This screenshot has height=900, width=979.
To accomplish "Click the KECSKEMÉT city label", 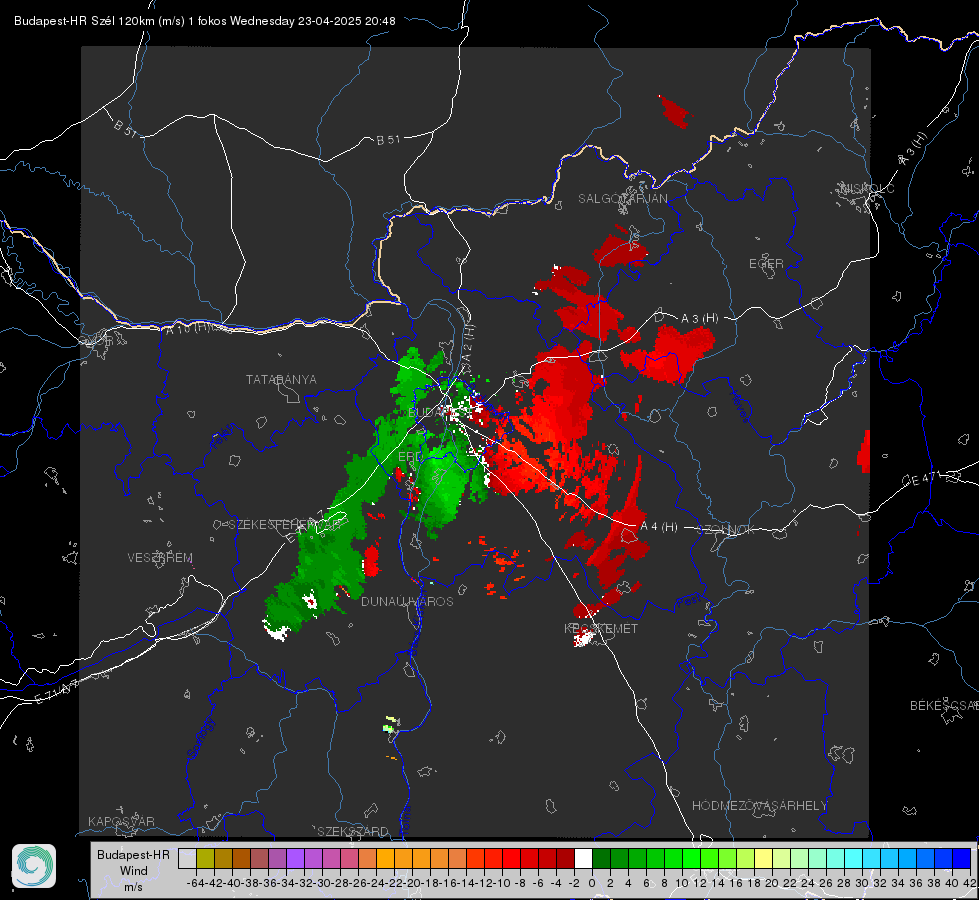I will pyautogui.click(x=601, y=629).
